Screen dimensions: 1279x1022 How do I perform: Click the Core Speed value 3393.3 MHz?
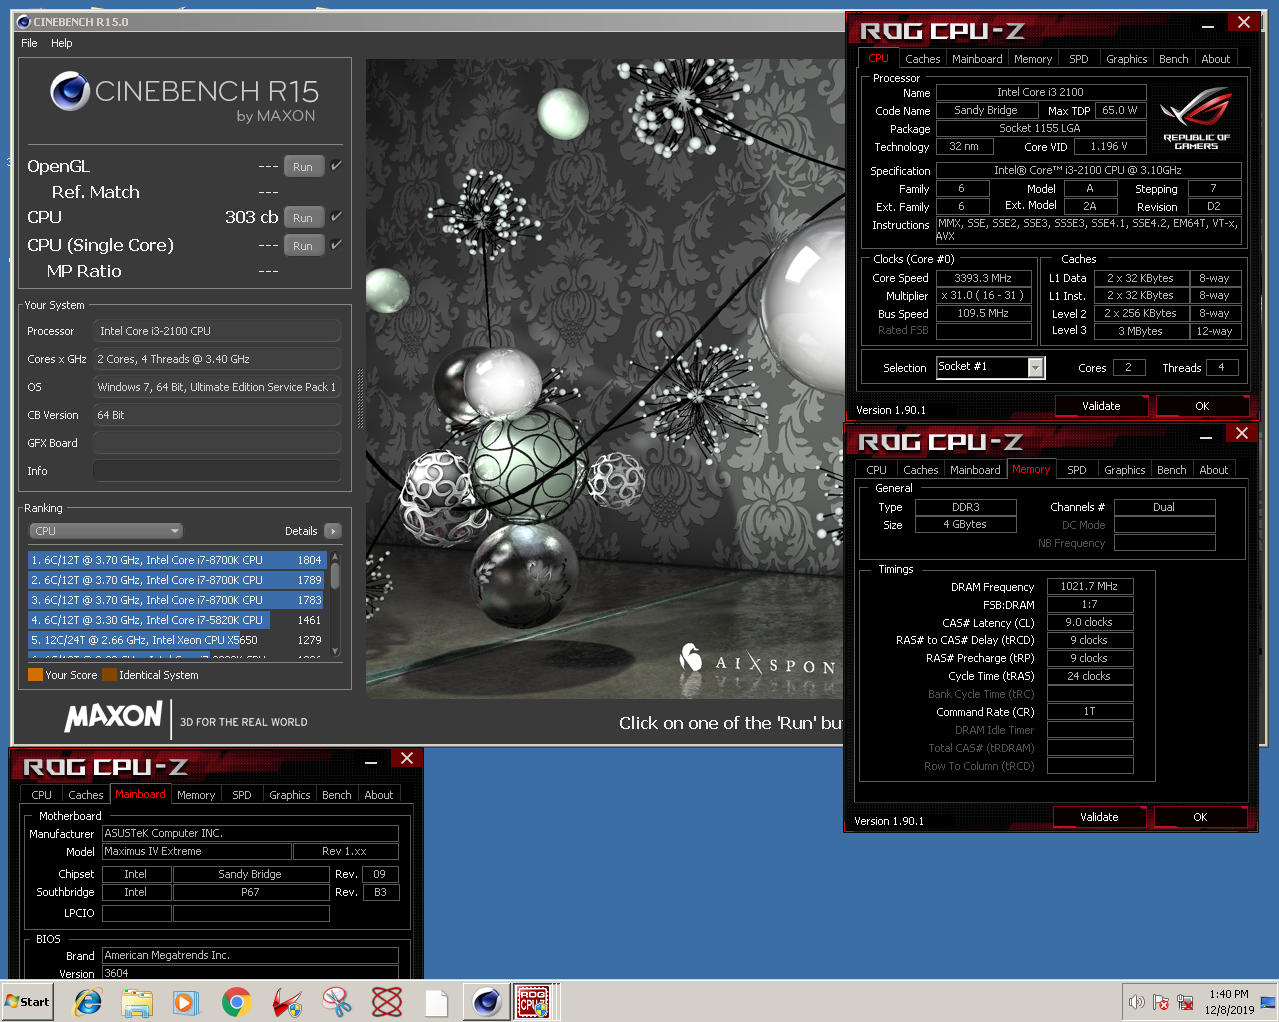click(x=983, y=278)
